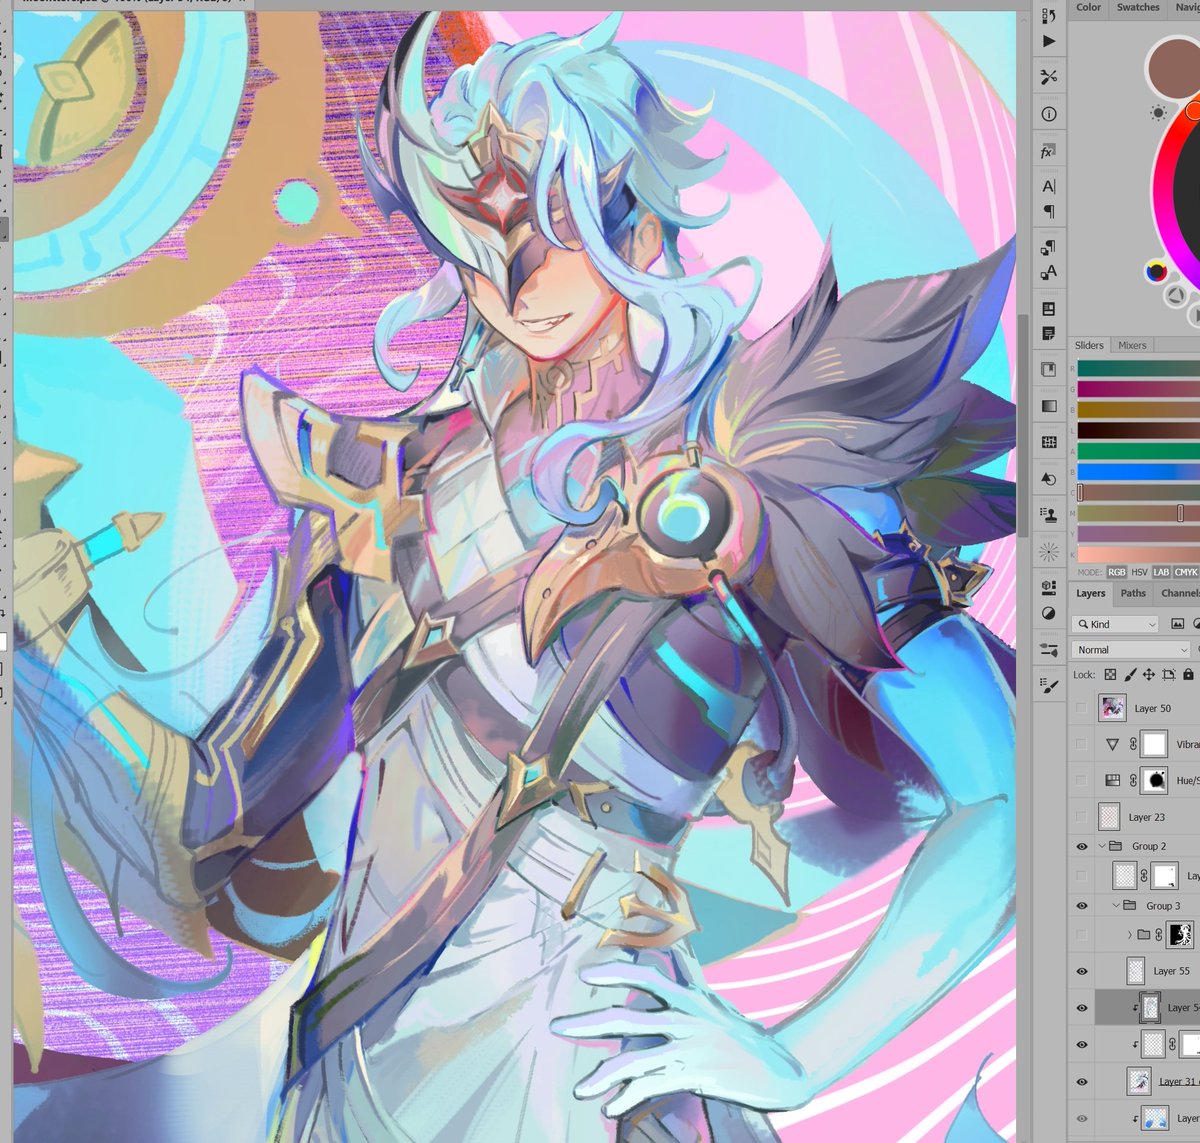This screenshot has height=1143, width=1200.
Task: Toggle the CMYK mode button
Action: (1186, 573)
